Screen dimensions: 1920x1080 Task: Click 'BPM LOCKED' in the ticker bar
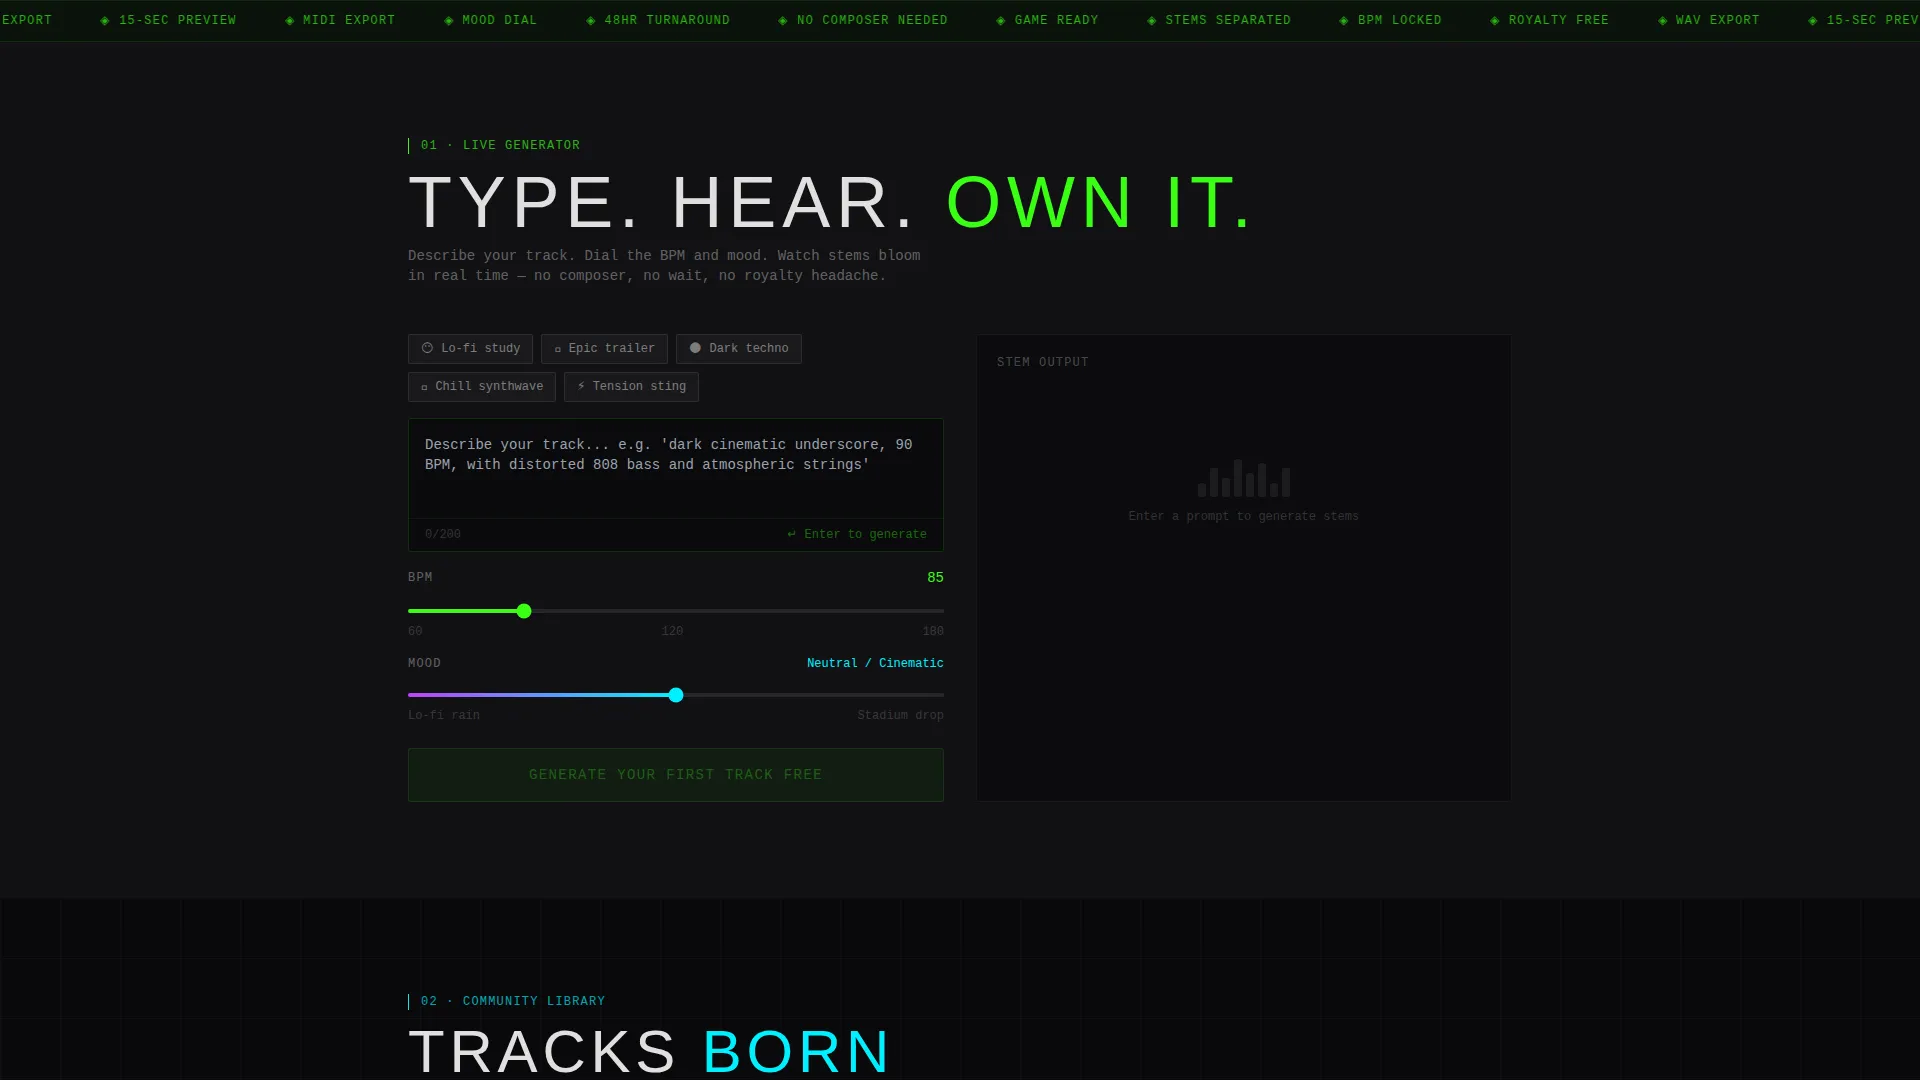point(1400,20)
